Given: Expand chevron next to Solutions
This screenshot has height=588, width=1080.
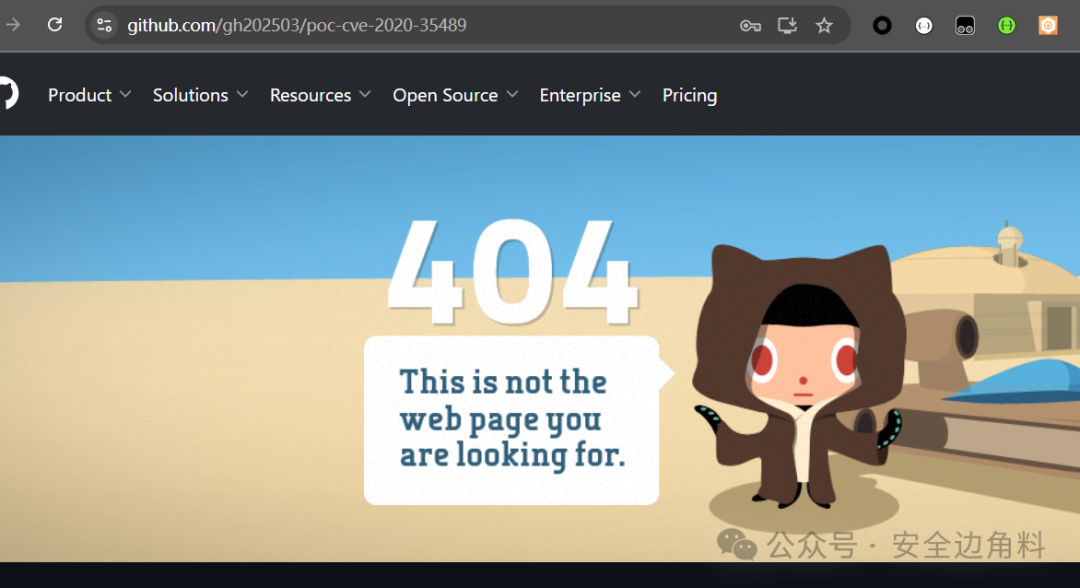Looking at the screenshot, I should pyautogui.click(x=242, y=94).
